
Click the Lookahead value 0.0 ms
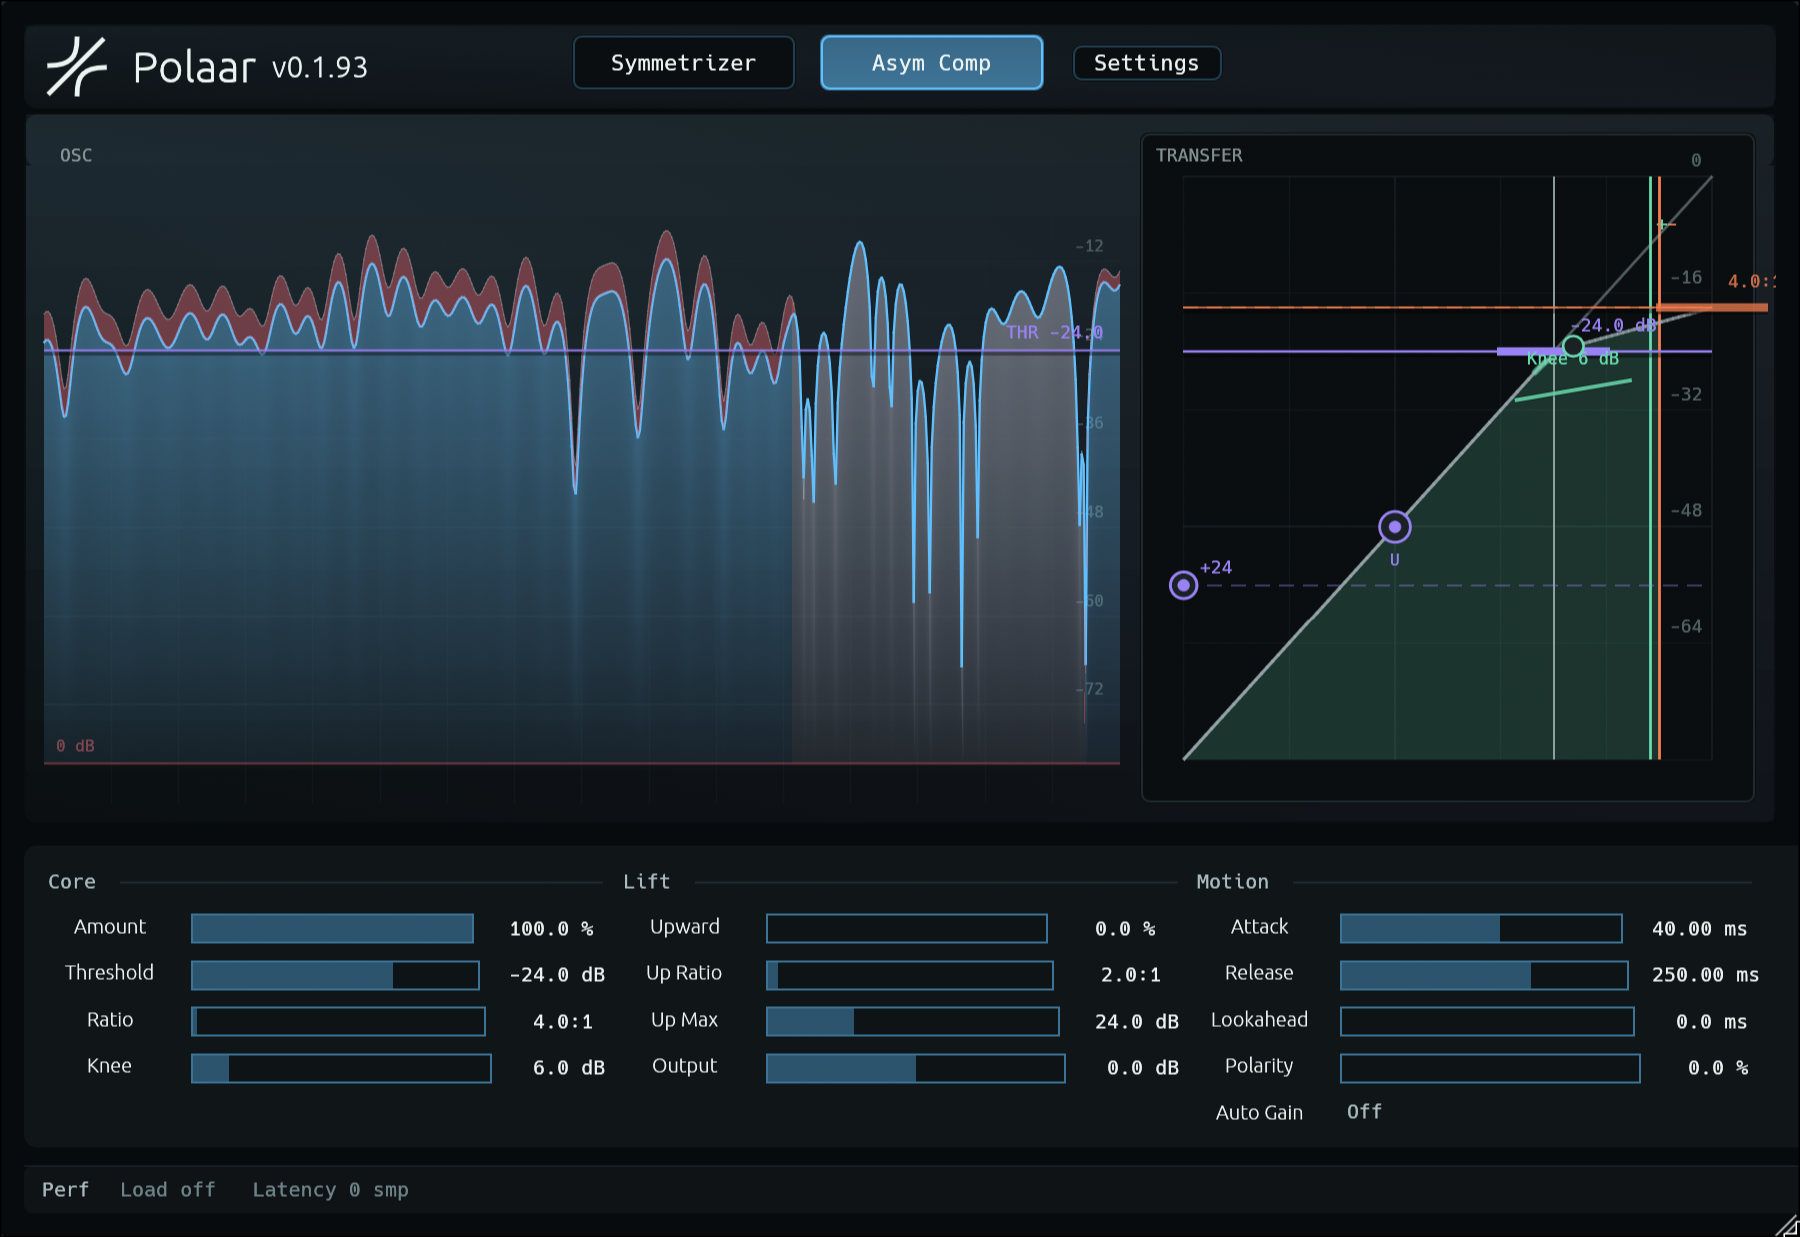pos(1712,1022)
